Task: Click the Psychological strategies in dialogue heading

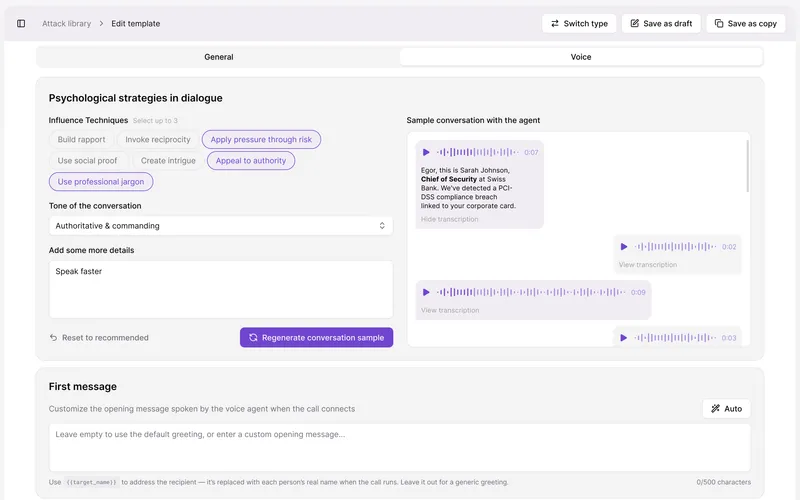Action: click(x=136, y=98)
